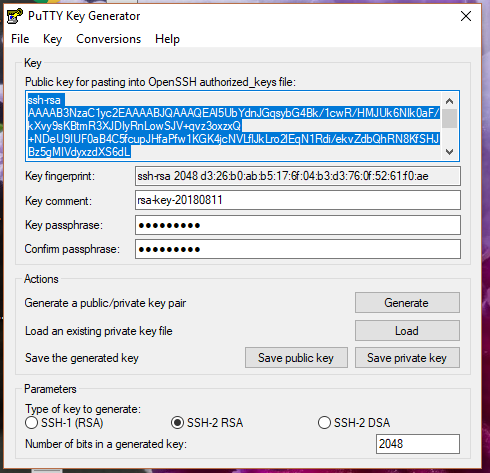Screen dimensions: 490x473
Task: Click the PuTTY Key Generator title bar icon
Action: click(x=14, y=16)
